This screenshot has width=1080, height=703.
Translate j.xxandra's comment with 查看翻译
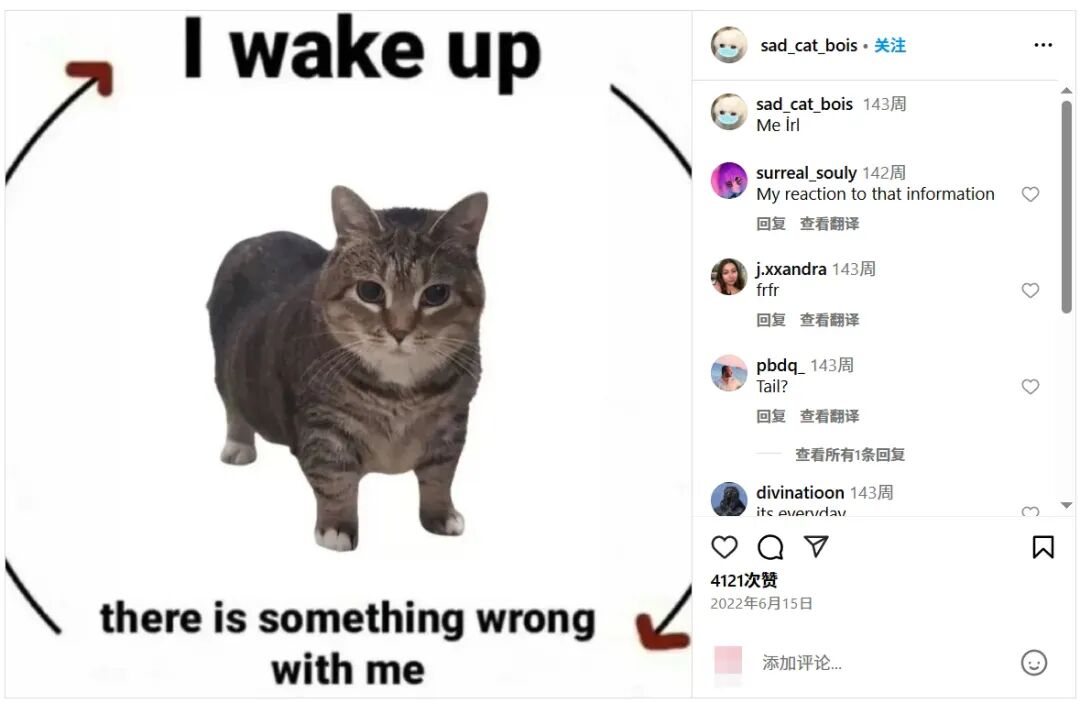(x=829, y=320)
